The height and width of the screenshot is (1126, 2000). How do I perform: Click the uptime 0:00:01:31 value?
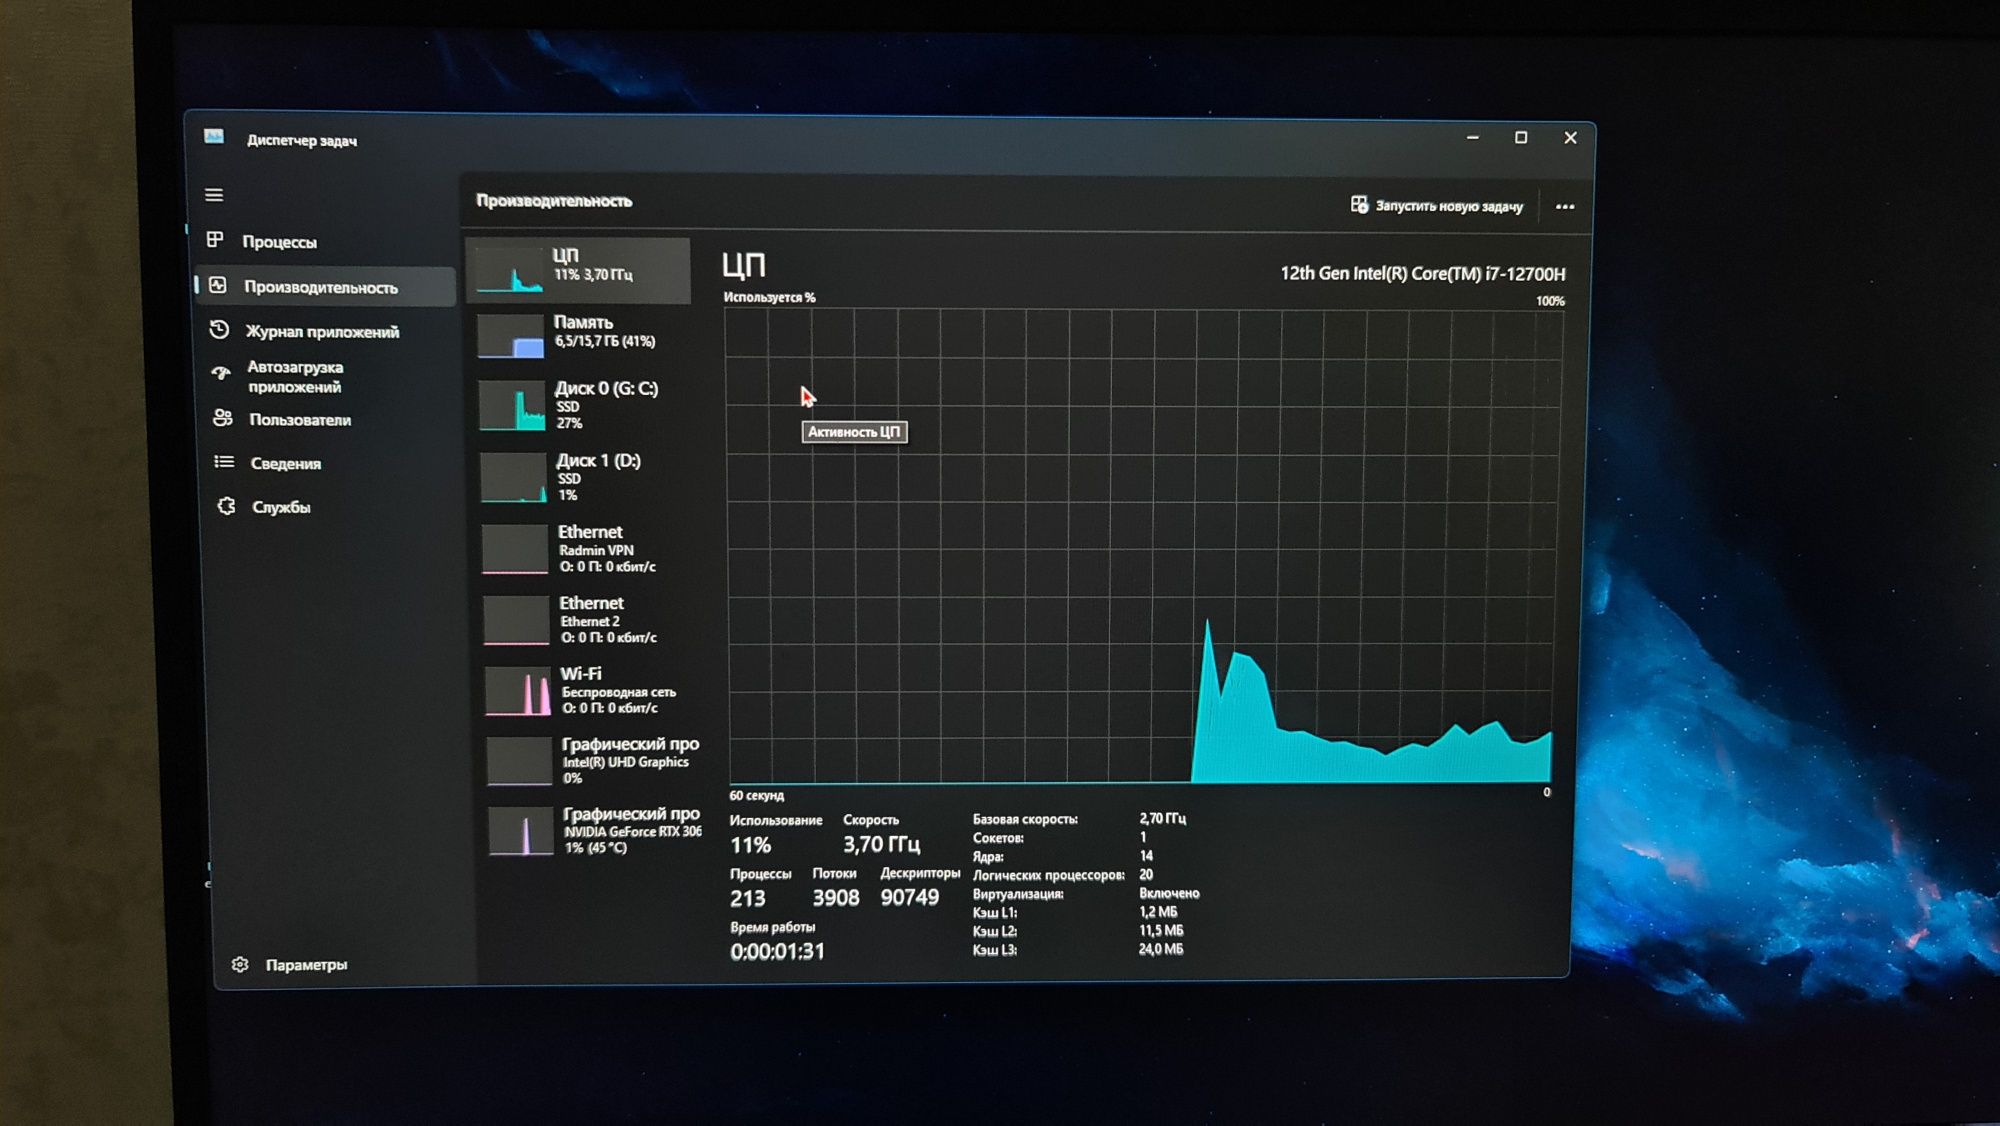[778, 952]
